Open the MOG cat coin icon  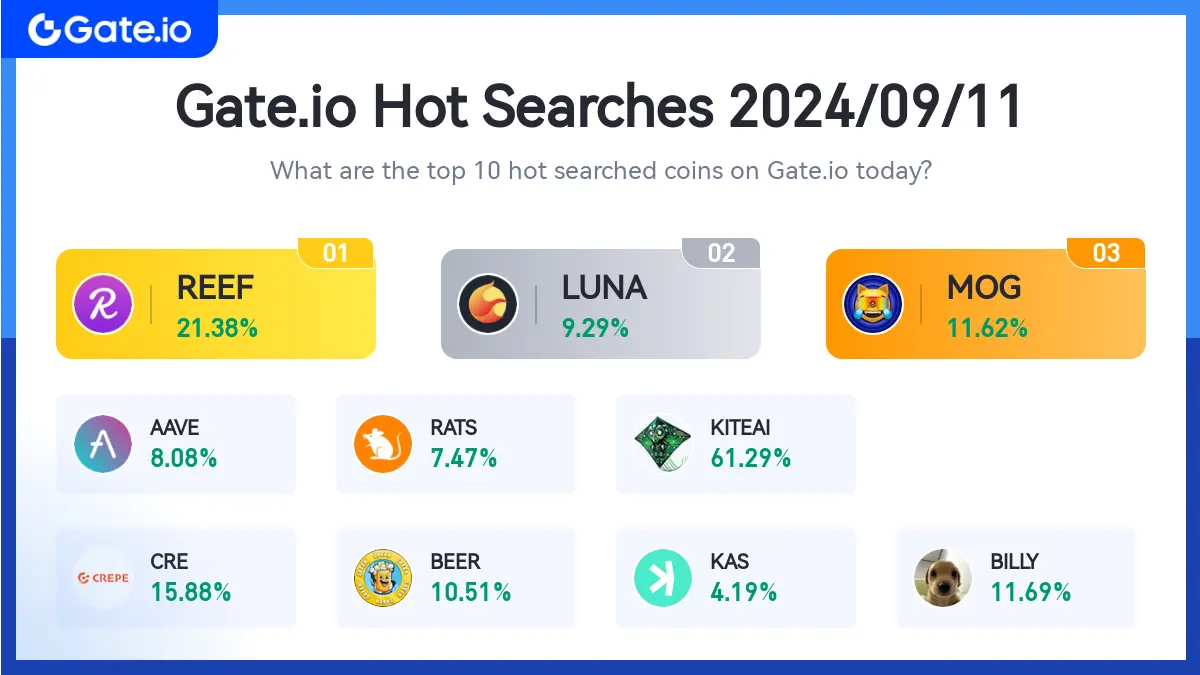pos(873,304)
